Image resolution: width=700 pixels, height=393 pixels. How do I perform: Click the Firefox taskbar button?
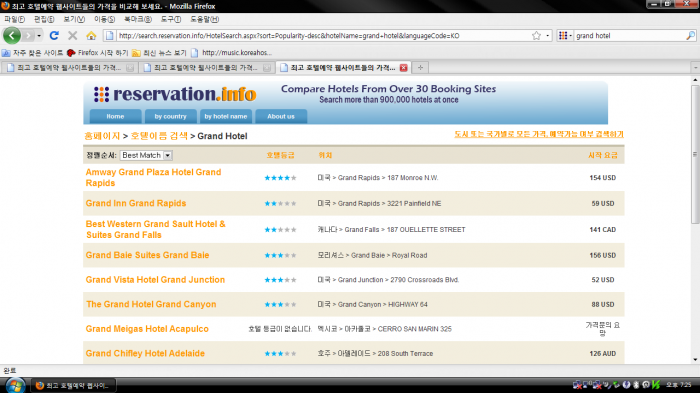(x=73, y=385)
